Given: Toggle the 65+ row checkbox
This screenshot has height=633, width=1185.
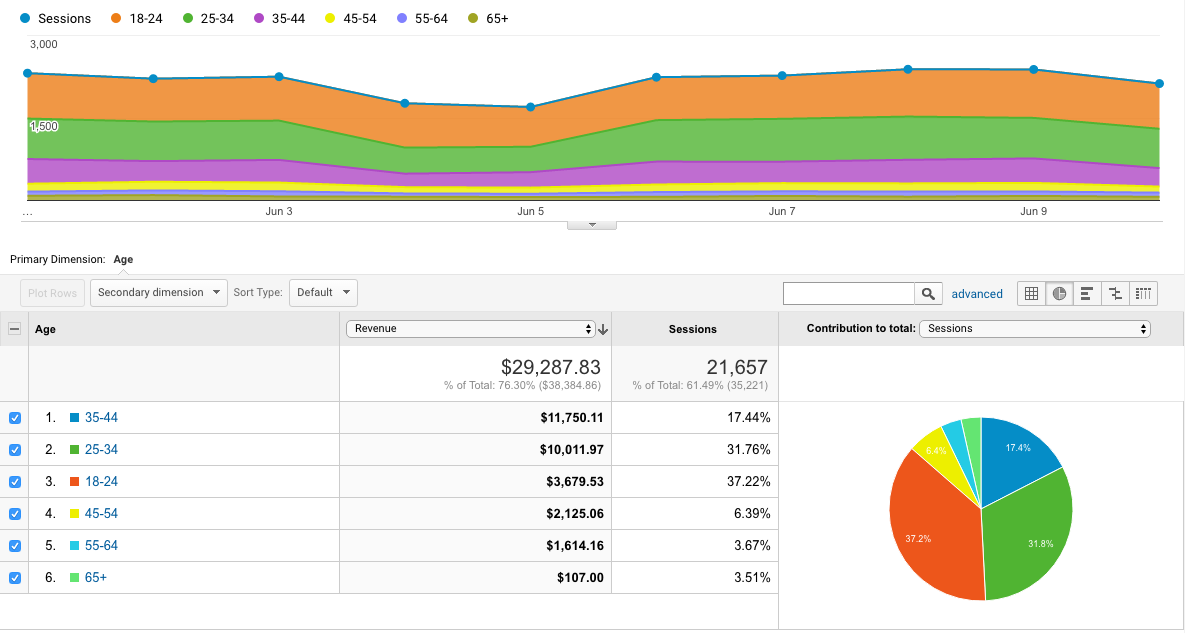Looking at the screenshot, I should 15,578.
